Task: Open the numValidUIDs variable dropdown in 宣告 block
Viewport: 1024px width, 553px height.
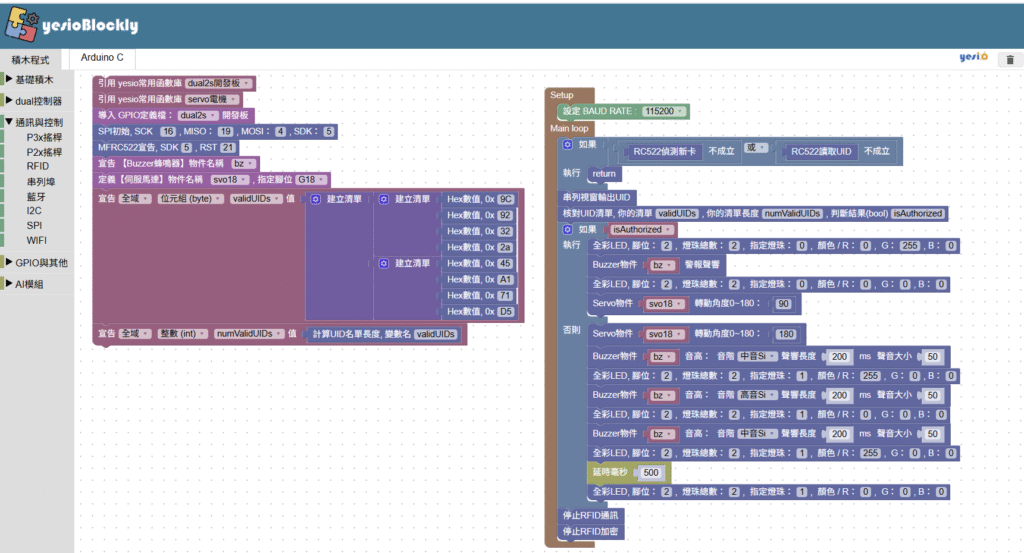Action: tap(249, 334)
